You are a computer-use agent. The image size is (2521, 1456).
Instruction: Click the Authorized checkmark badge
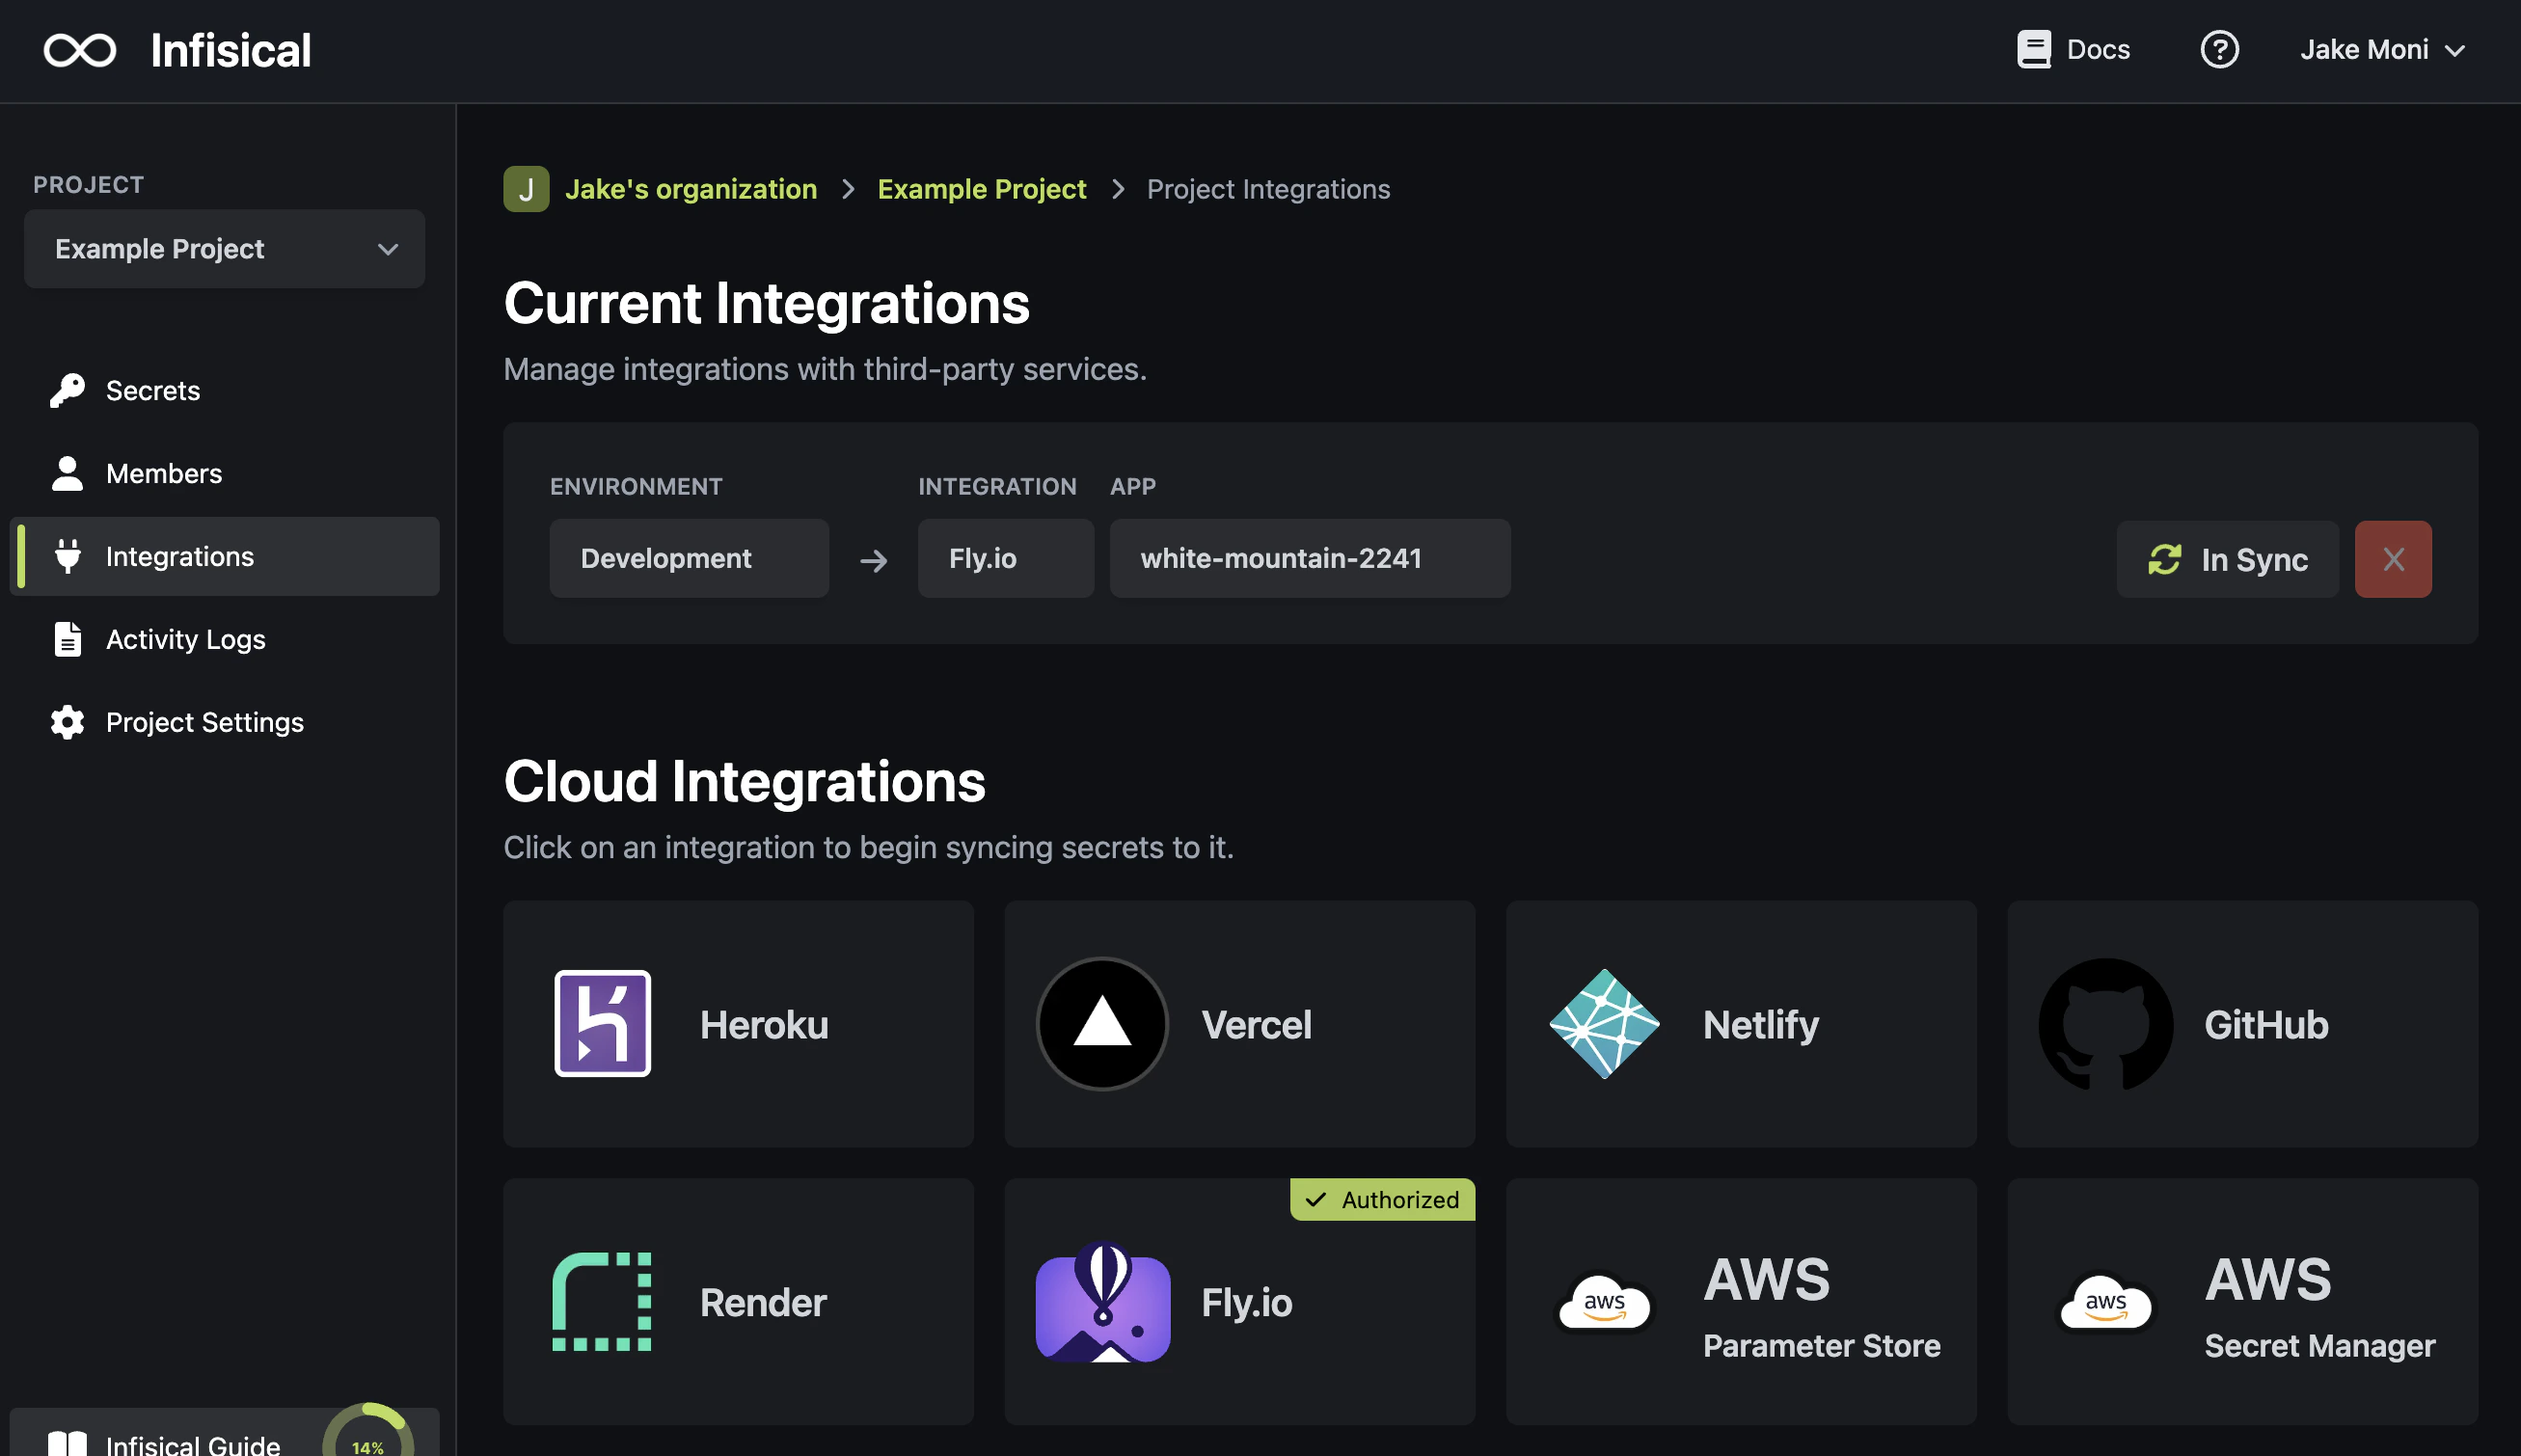pyautogui.click(x=1382, y=1199)
